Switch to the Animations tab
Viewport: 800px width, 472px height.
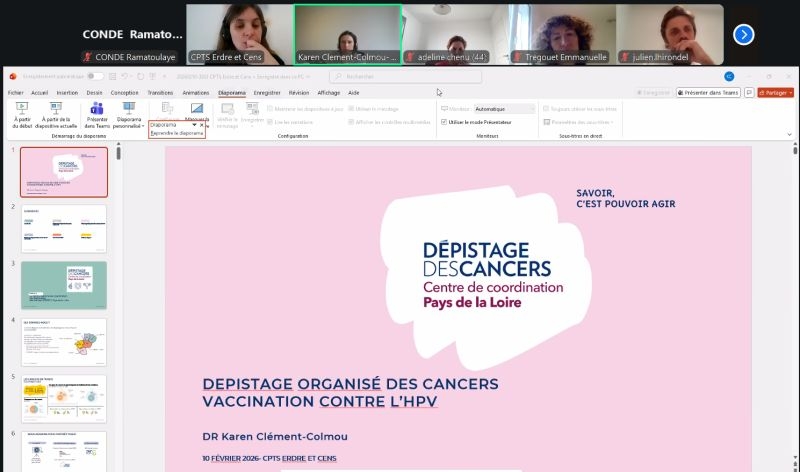[196, 93]
